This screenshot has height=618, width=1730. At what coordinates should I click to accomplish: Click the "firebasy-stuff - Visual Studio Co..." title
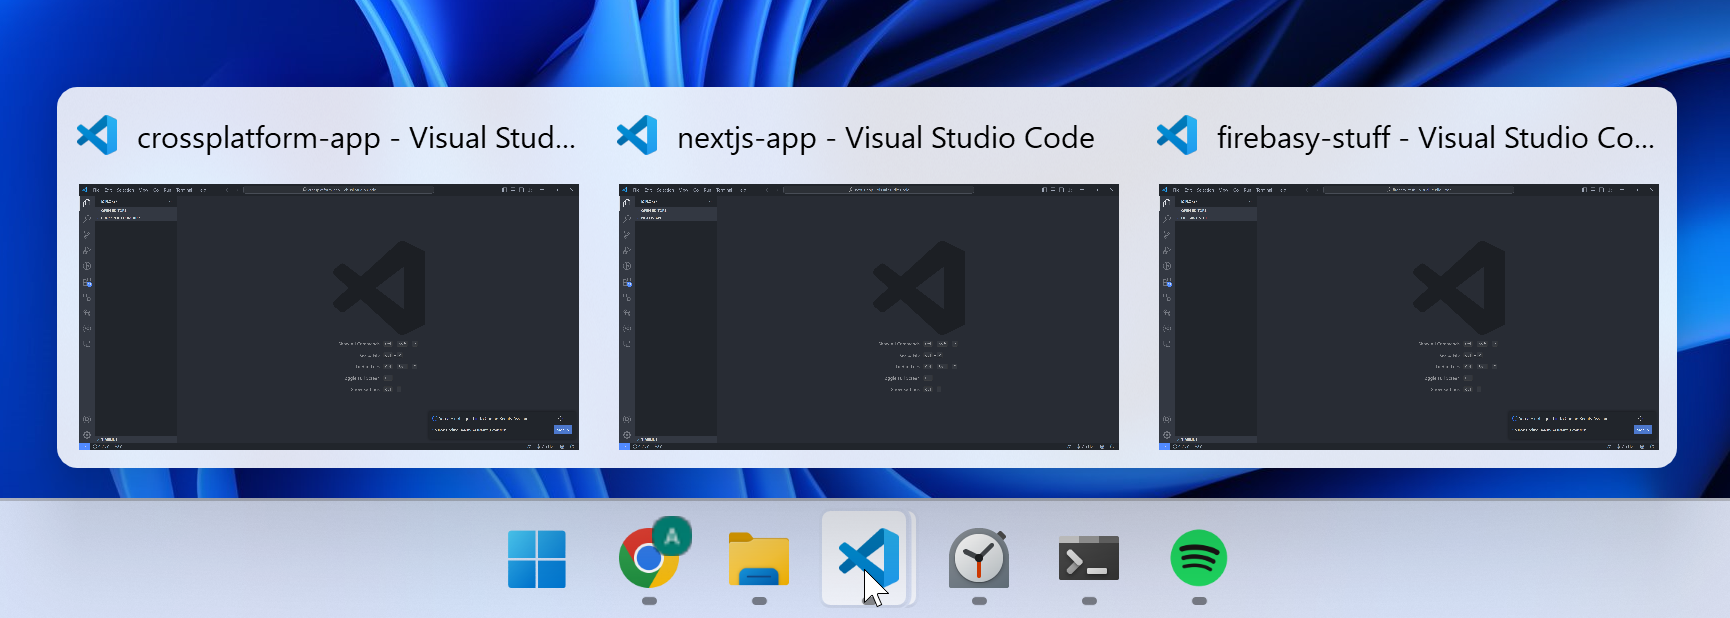point(1435,138)
